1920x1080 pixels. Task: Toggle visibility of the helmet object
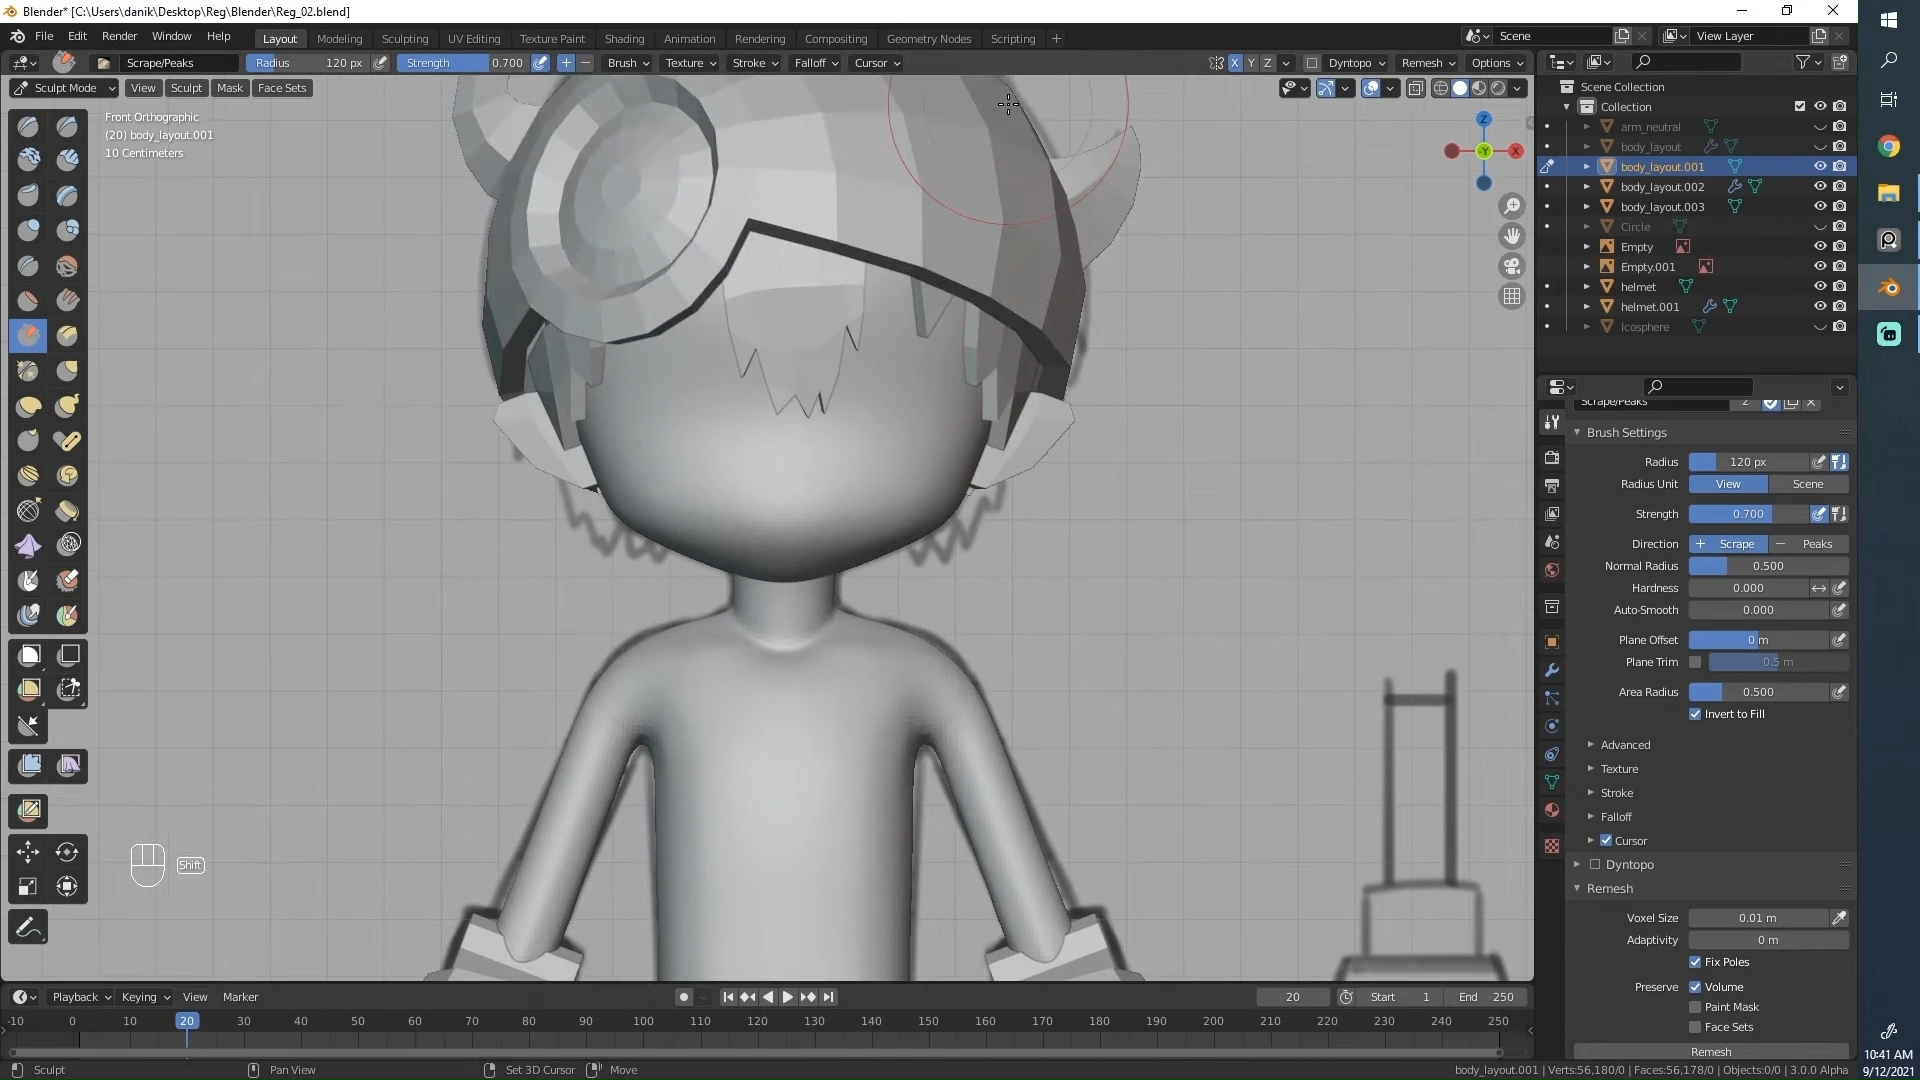1820,286
